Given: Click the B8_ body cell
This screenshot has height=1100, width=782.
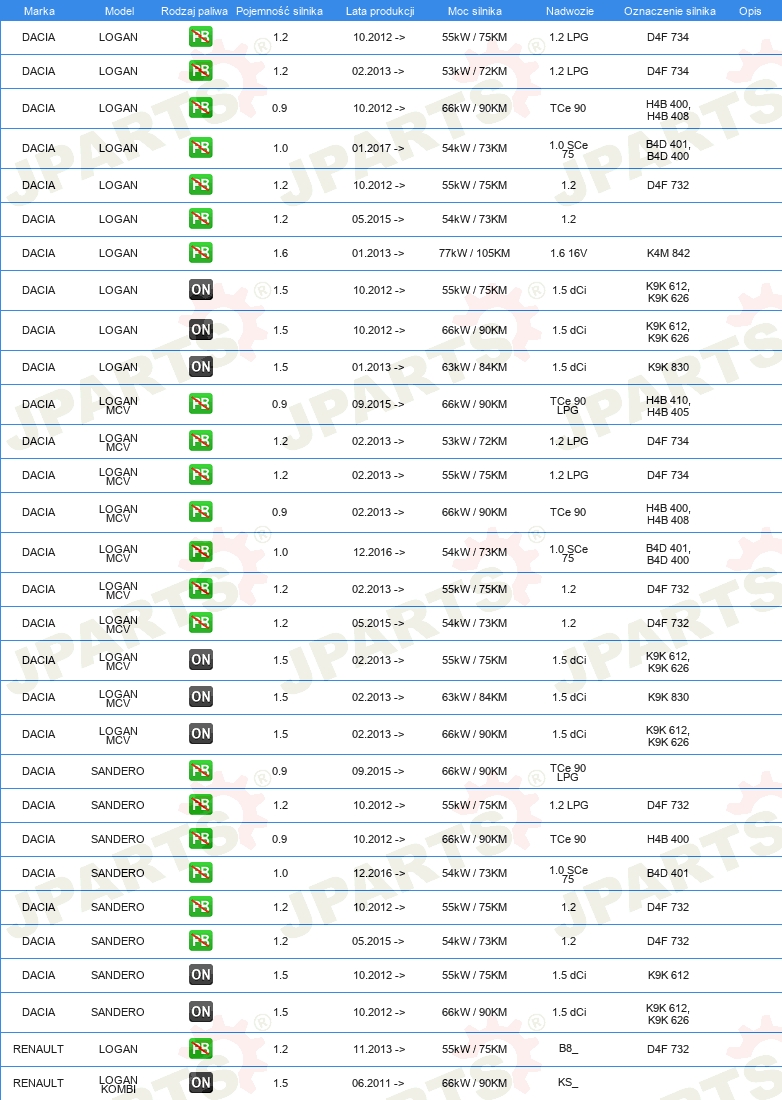Looking at the screenshot, I should (x=568, y=1048).
